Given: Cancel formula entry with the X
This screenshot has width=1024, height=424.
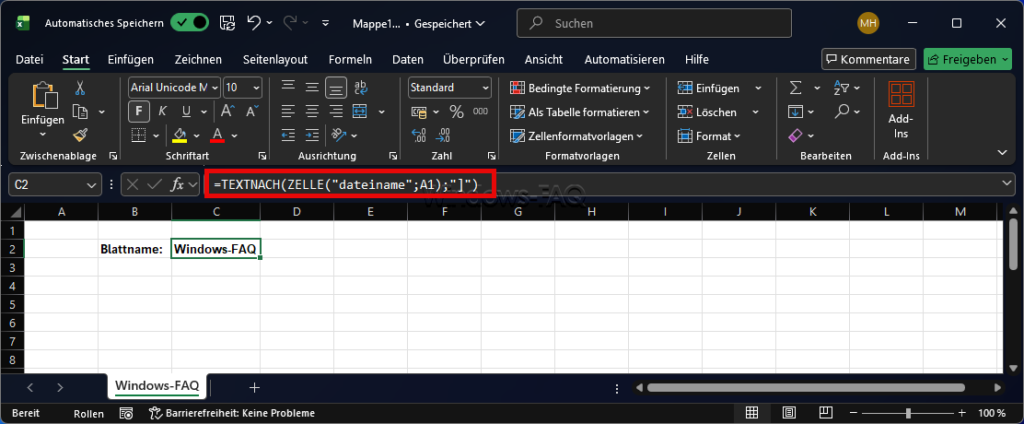Looking at the screenshot, I should pos(133,184).
